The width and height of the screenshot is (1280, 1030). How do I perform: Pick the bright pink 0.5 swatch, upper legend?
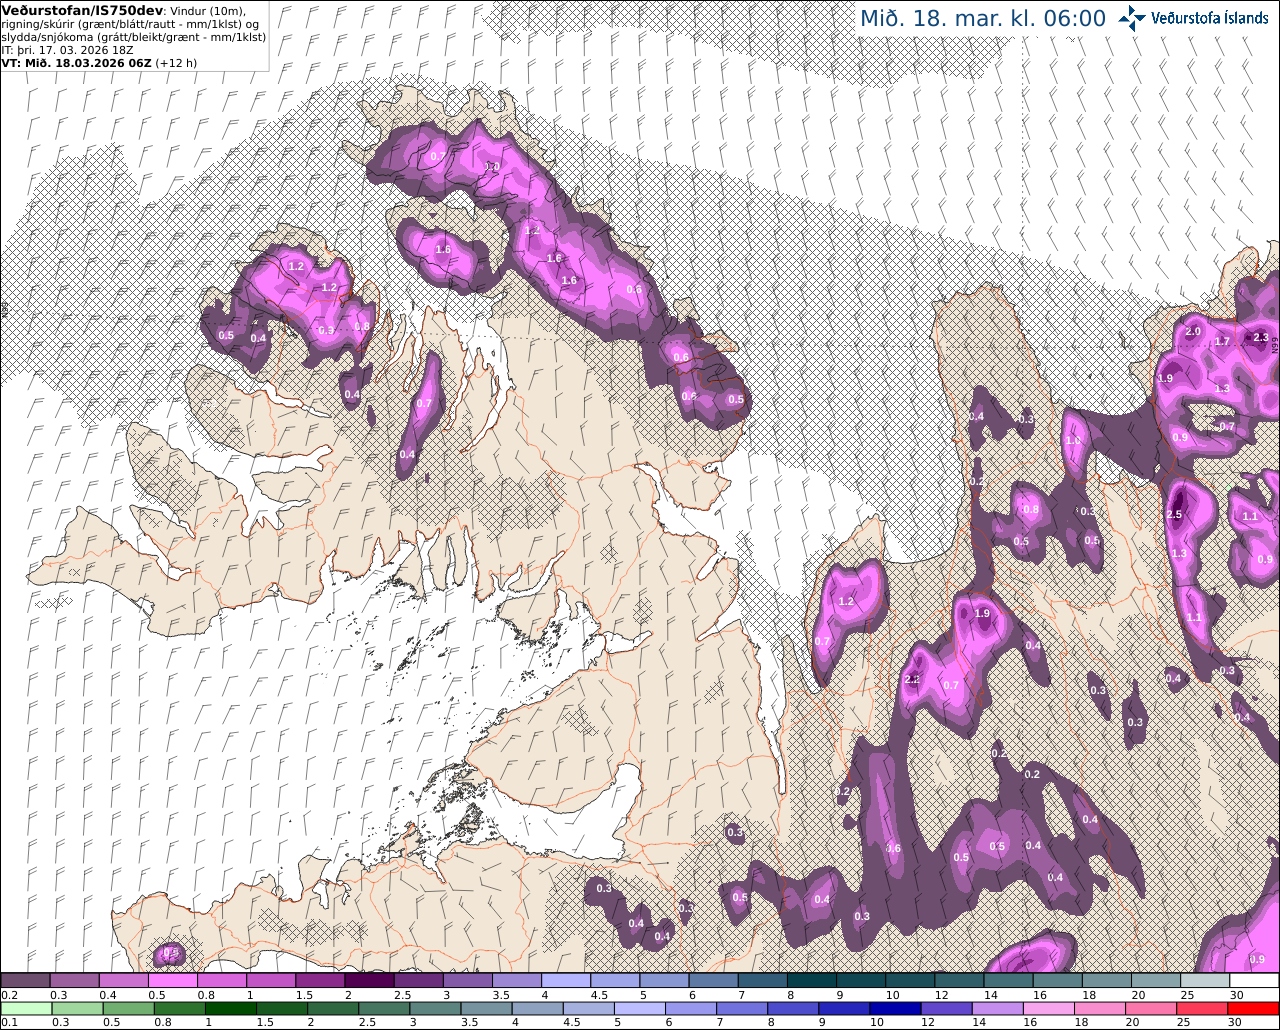click(172, 981)
